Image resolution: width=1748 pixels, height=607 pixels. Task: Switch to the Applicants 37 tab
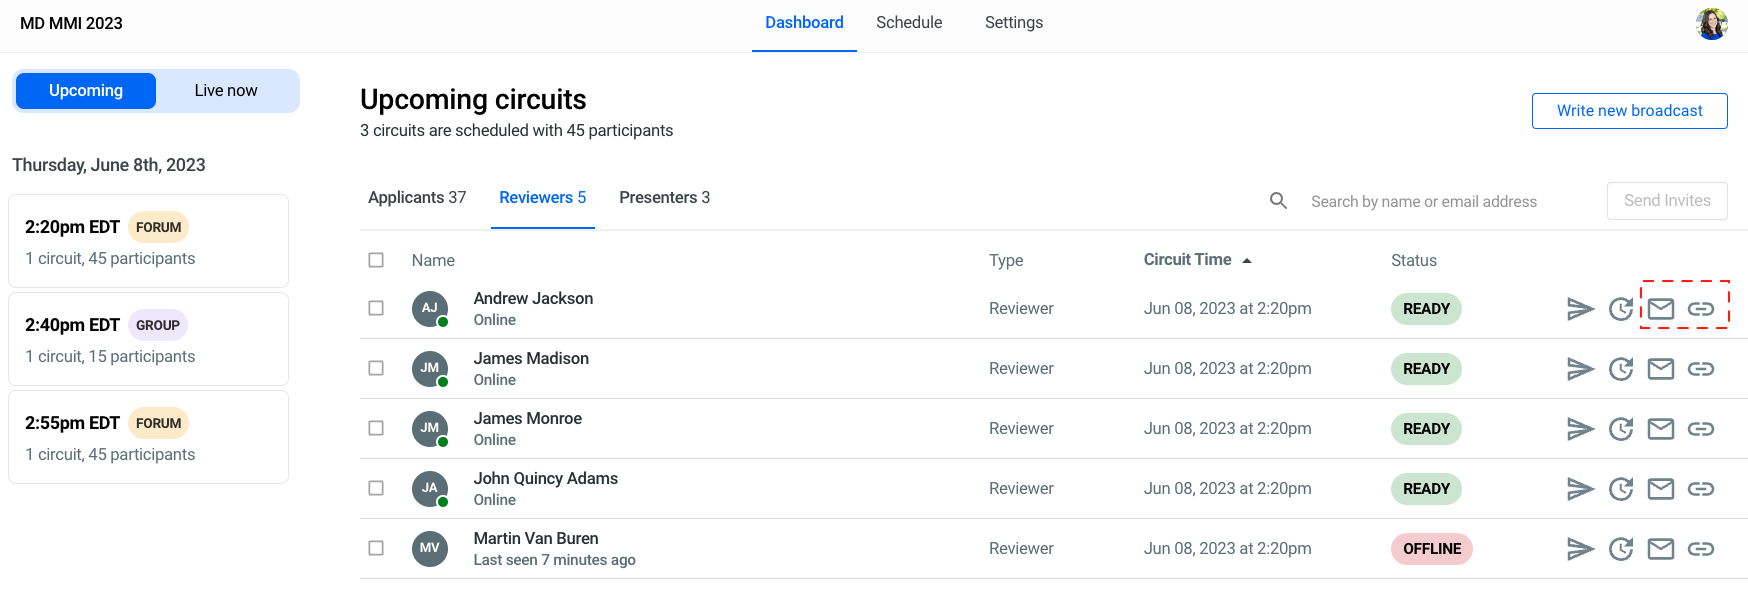[x=417, y=198]
